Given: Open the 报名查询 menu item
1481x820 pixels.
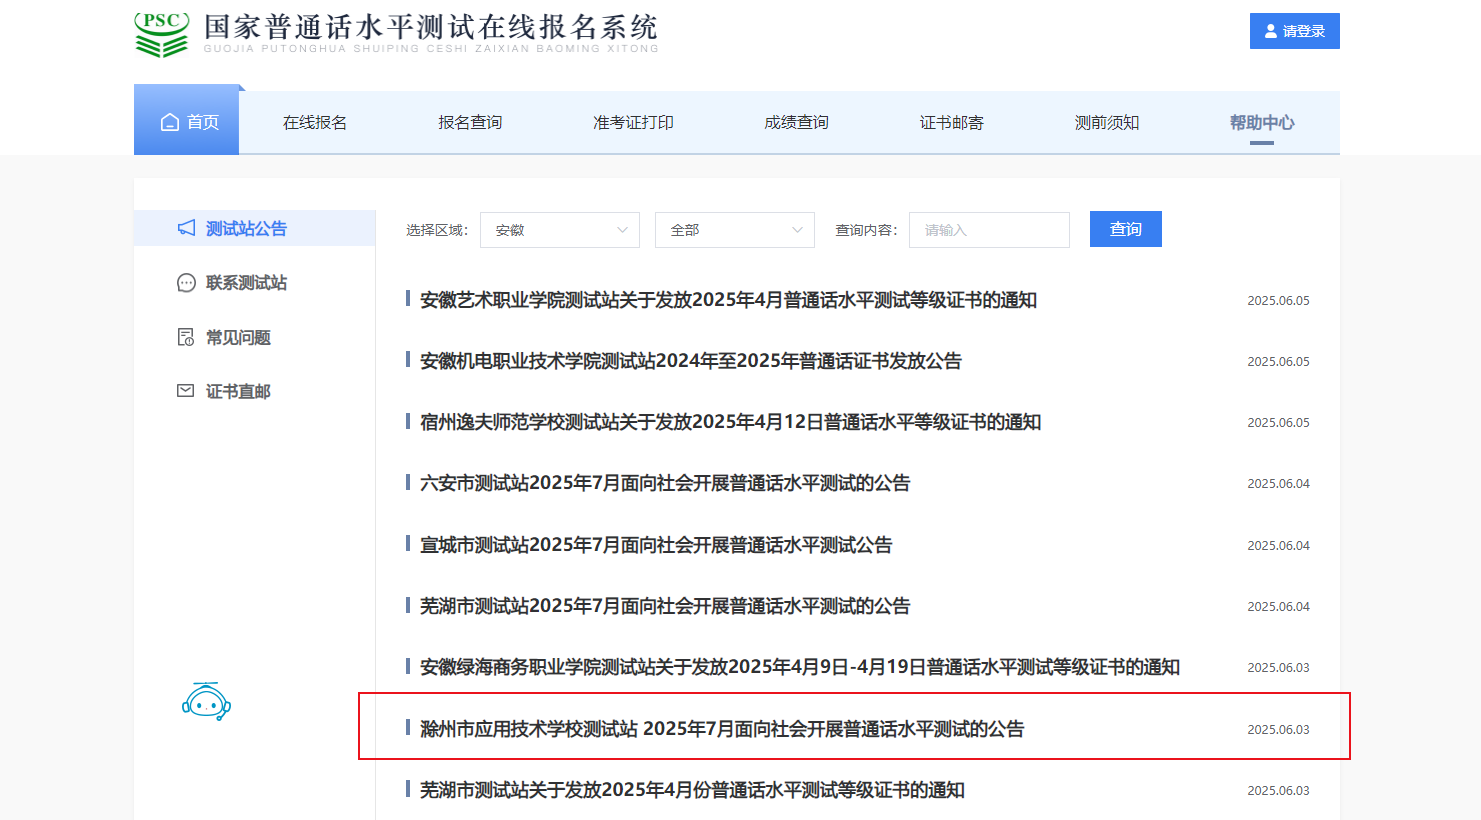Looking at the screenshot, I should pos(470,122).
